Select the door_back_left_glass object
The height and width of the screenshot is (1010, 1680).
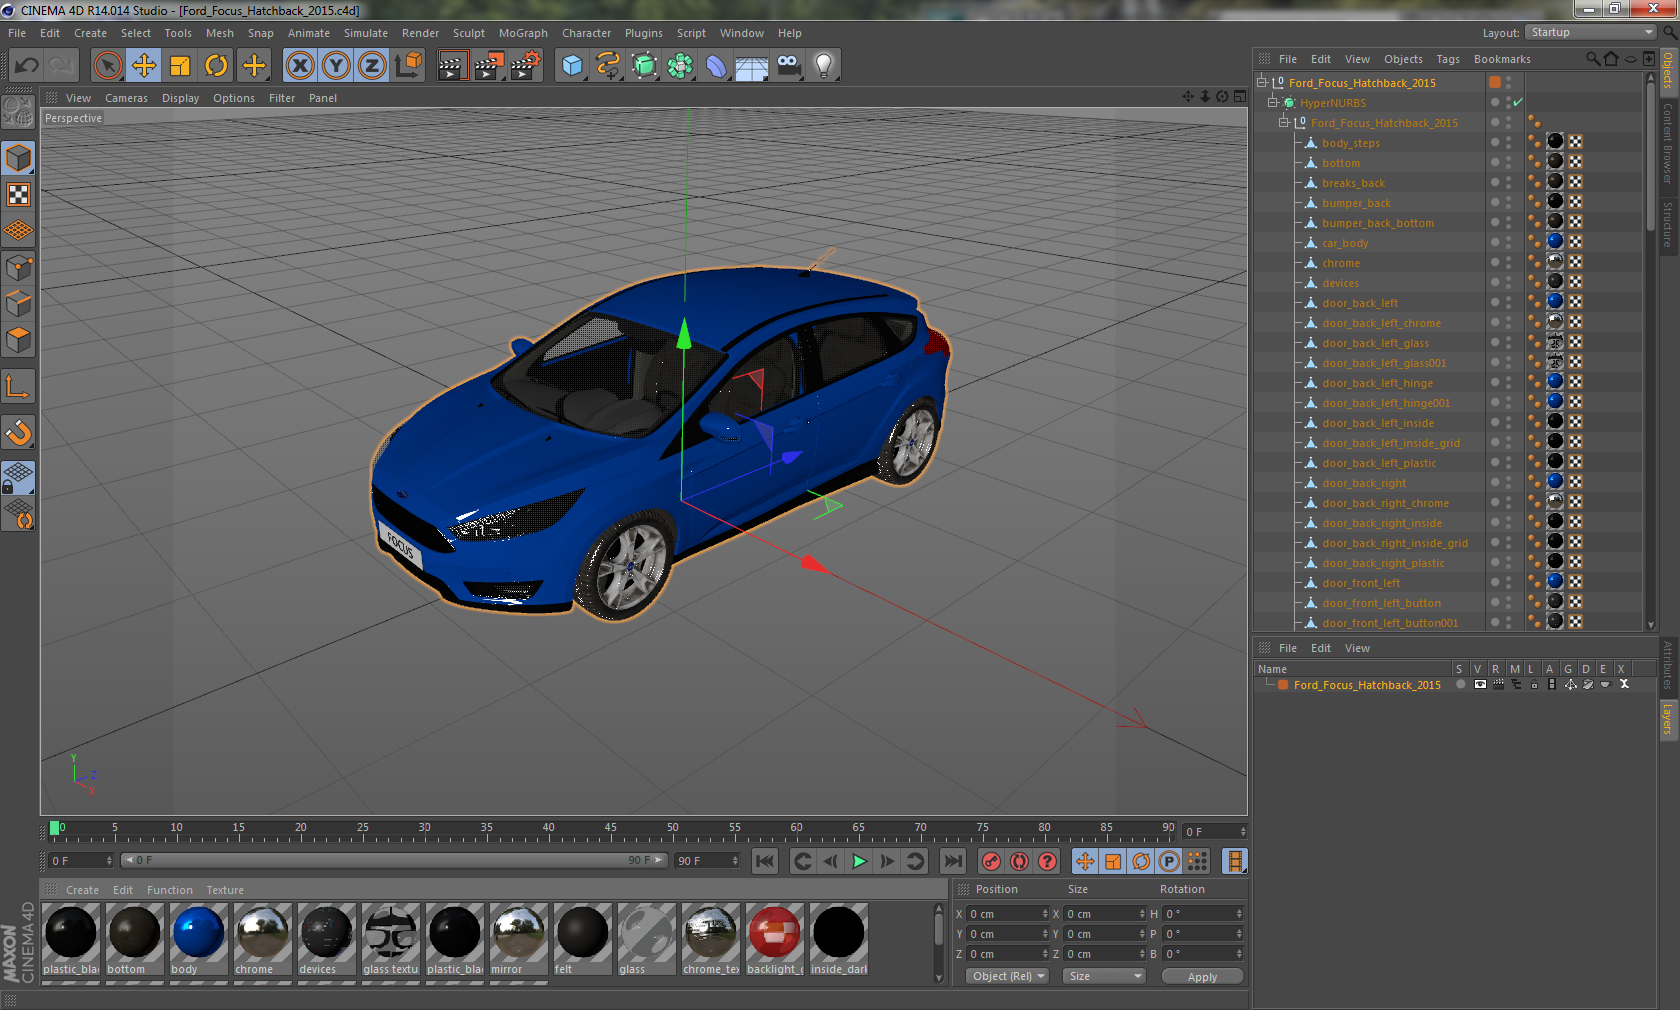click(1375, 343)
